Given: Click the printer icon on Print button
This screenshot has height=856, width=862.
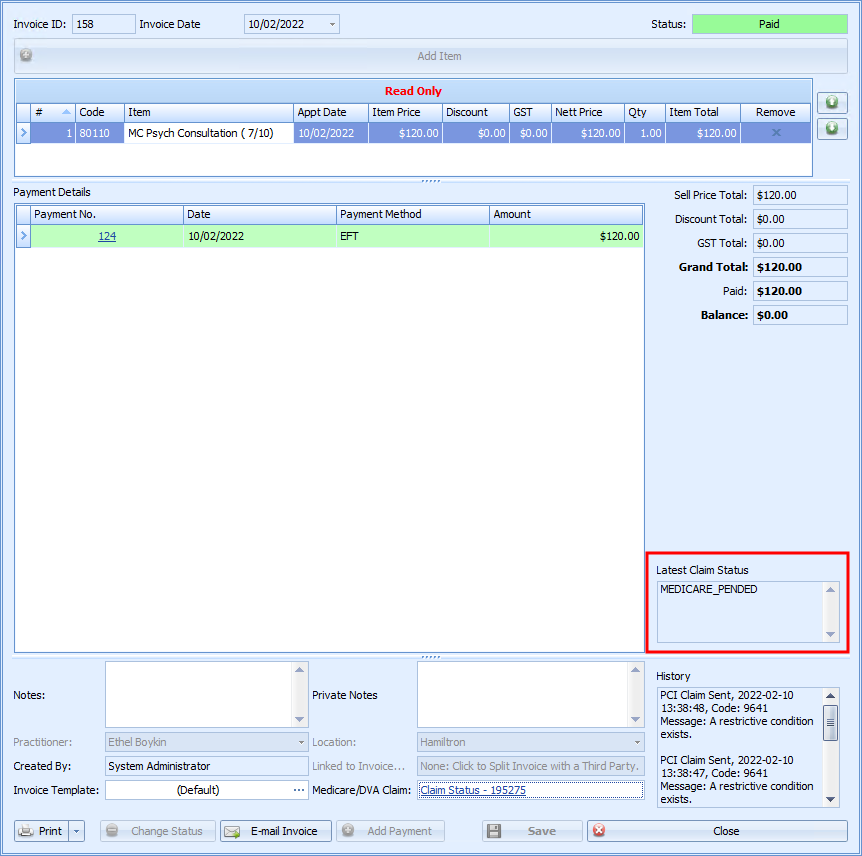Looking at the screenshot, I should tap(26, 831).
